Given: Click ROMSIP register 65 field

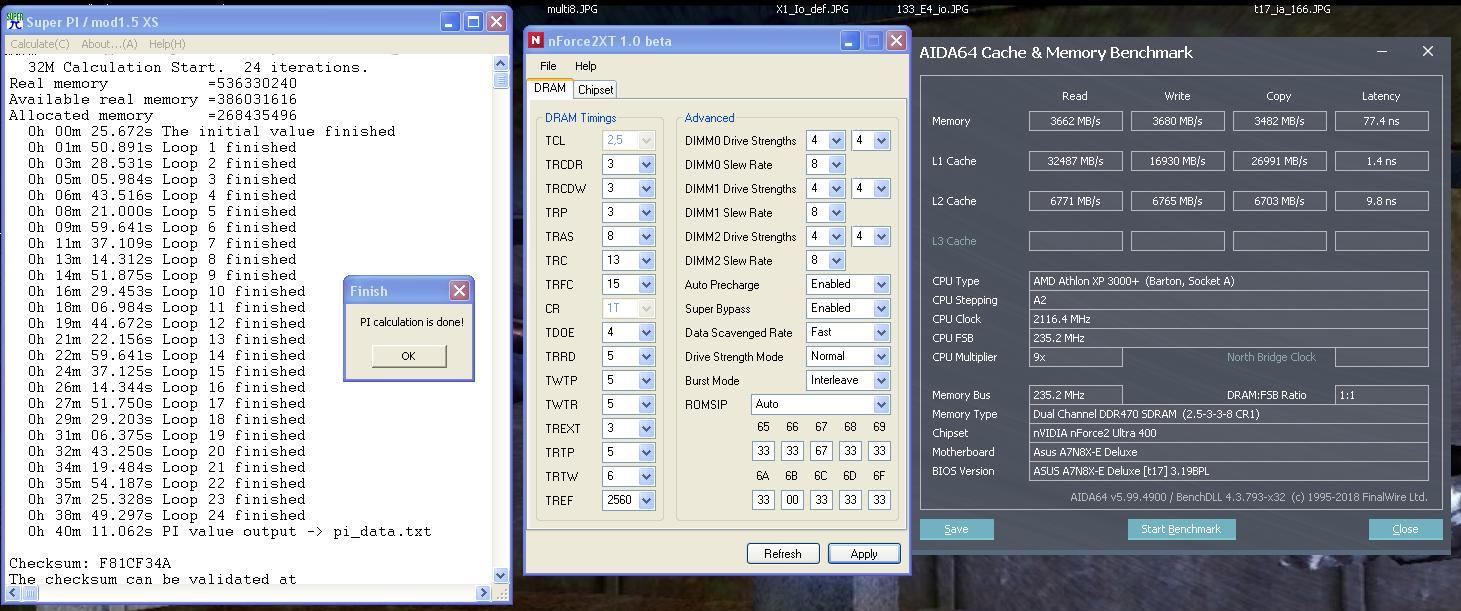Looking at the screenshot, I should pyautogui.click(x=763, y=451).
